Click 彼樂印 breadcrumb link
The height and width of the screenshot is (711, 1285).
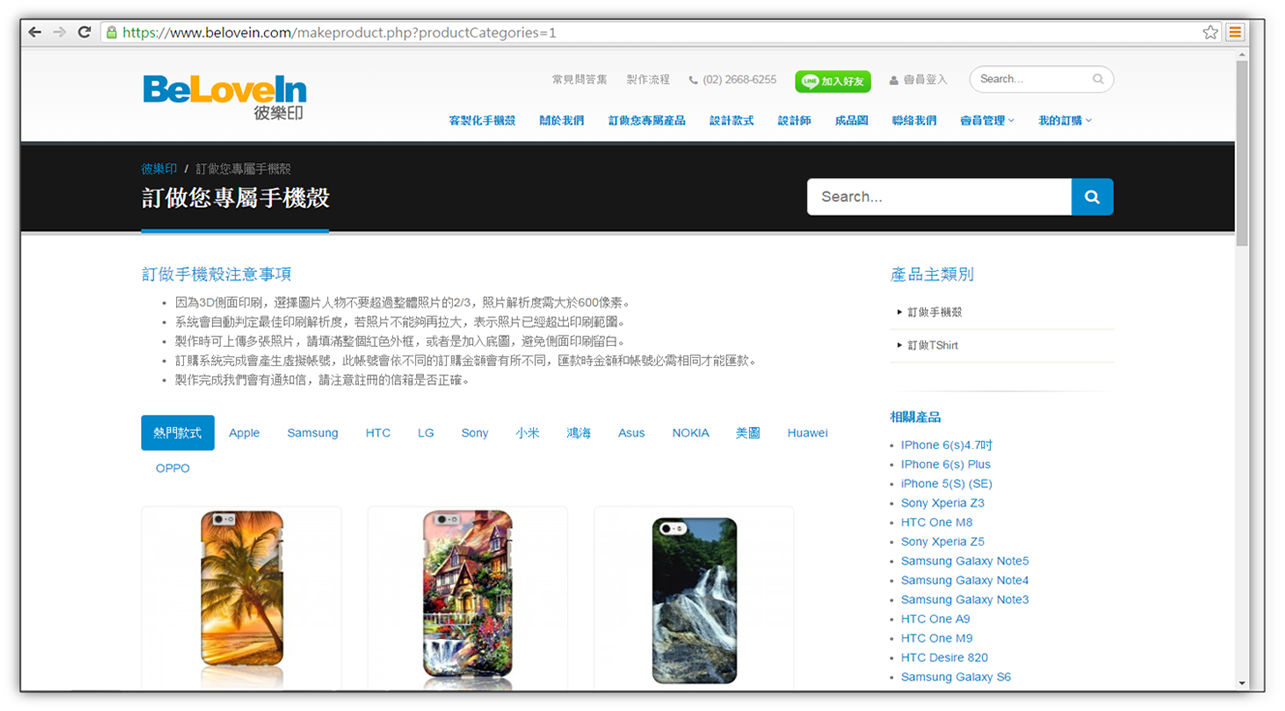click(159, 169)
